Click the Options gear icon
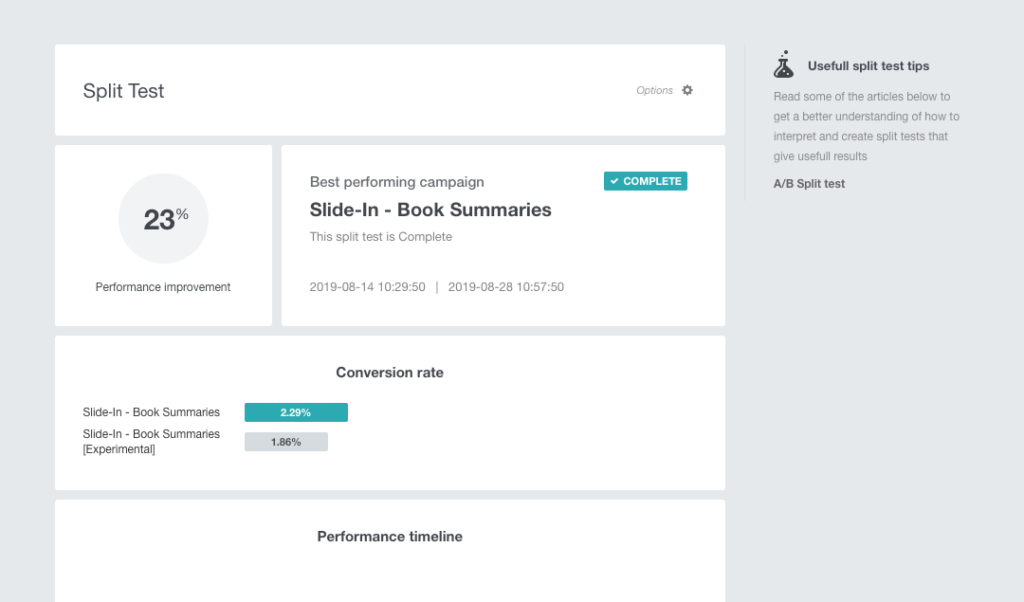 [x=687, y=90]
